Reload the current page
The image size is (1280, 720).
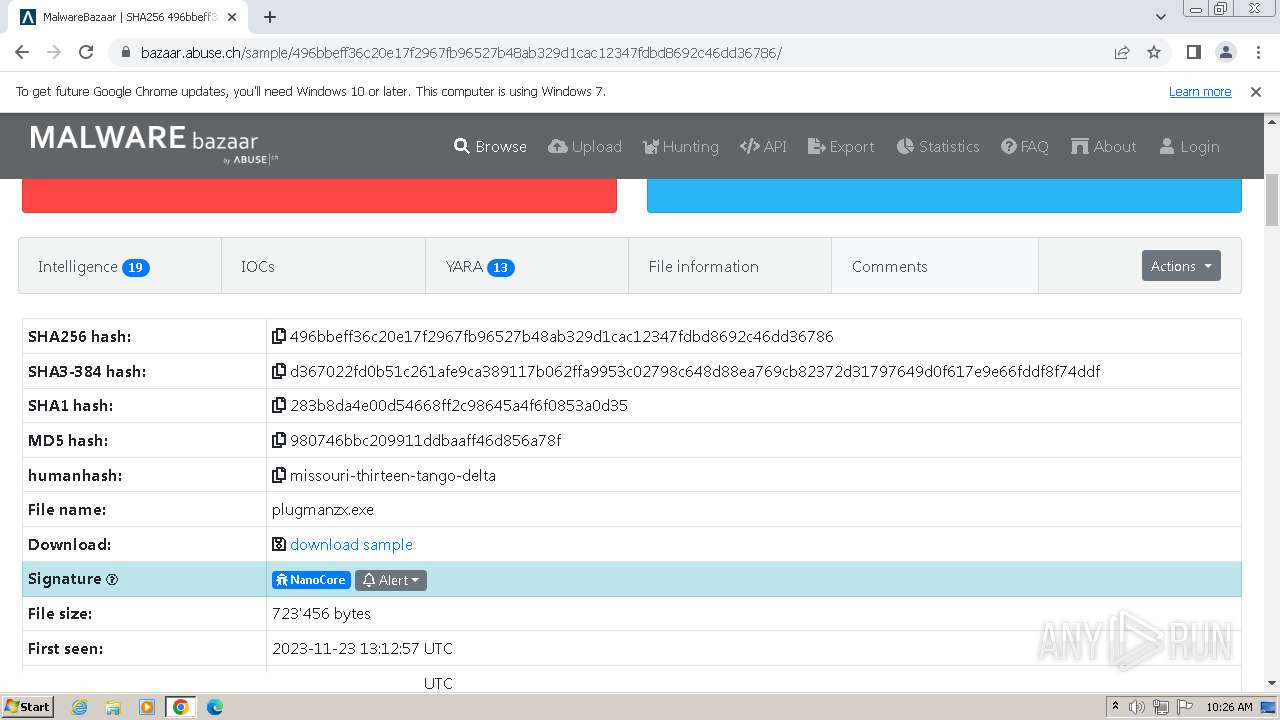tap(86, 52)
